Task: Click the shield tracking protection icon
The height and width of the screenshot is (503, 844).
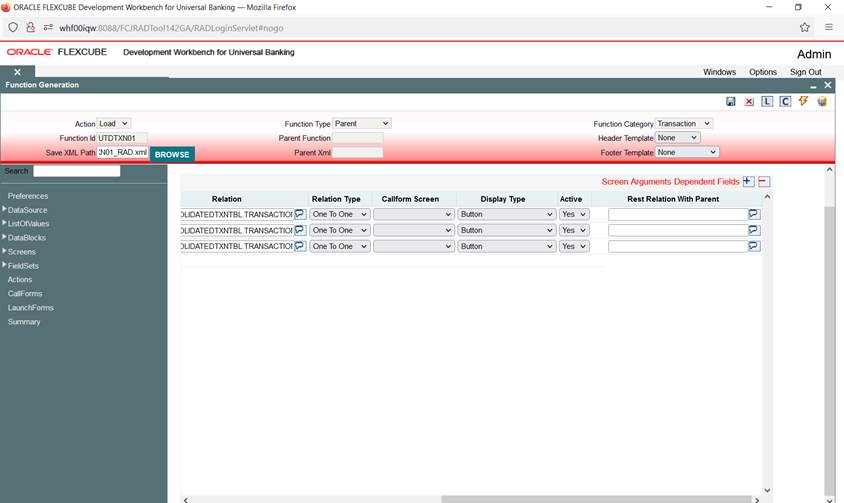Action: [x=13, y=27]
